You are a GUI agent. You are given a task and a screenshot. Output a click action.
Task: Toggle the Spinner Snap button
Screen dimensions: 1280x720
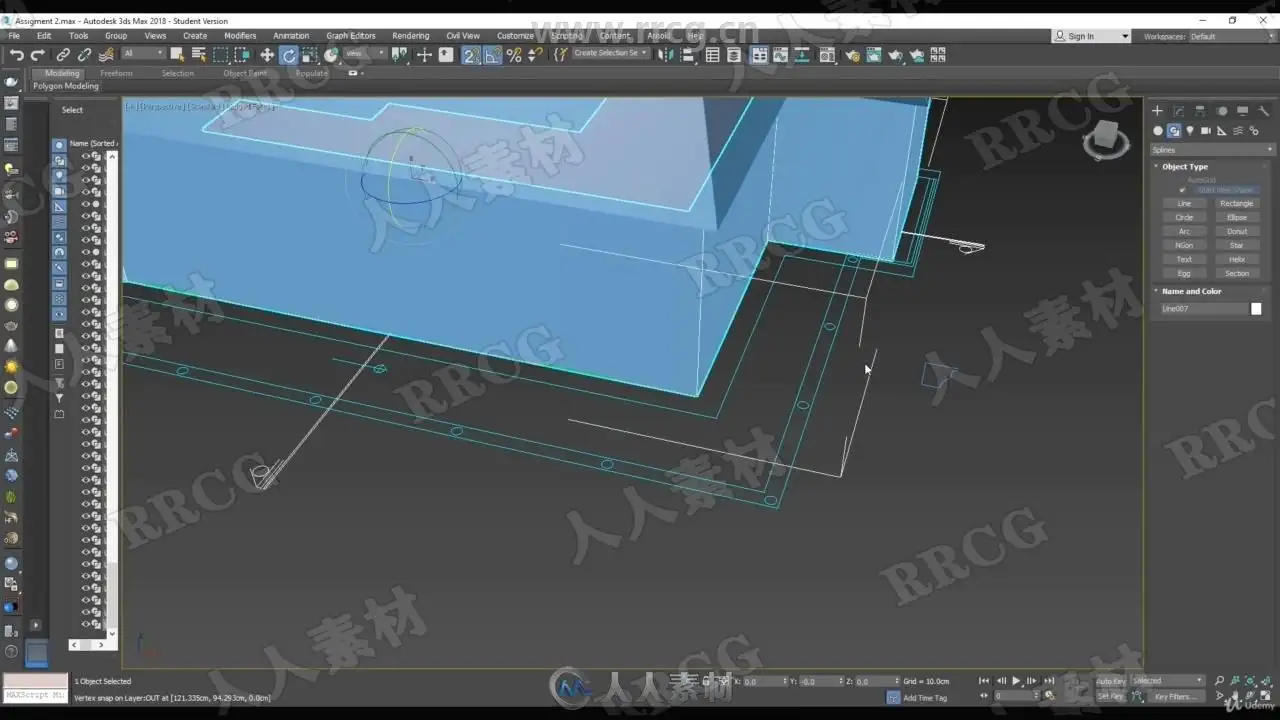pos(536,55)
